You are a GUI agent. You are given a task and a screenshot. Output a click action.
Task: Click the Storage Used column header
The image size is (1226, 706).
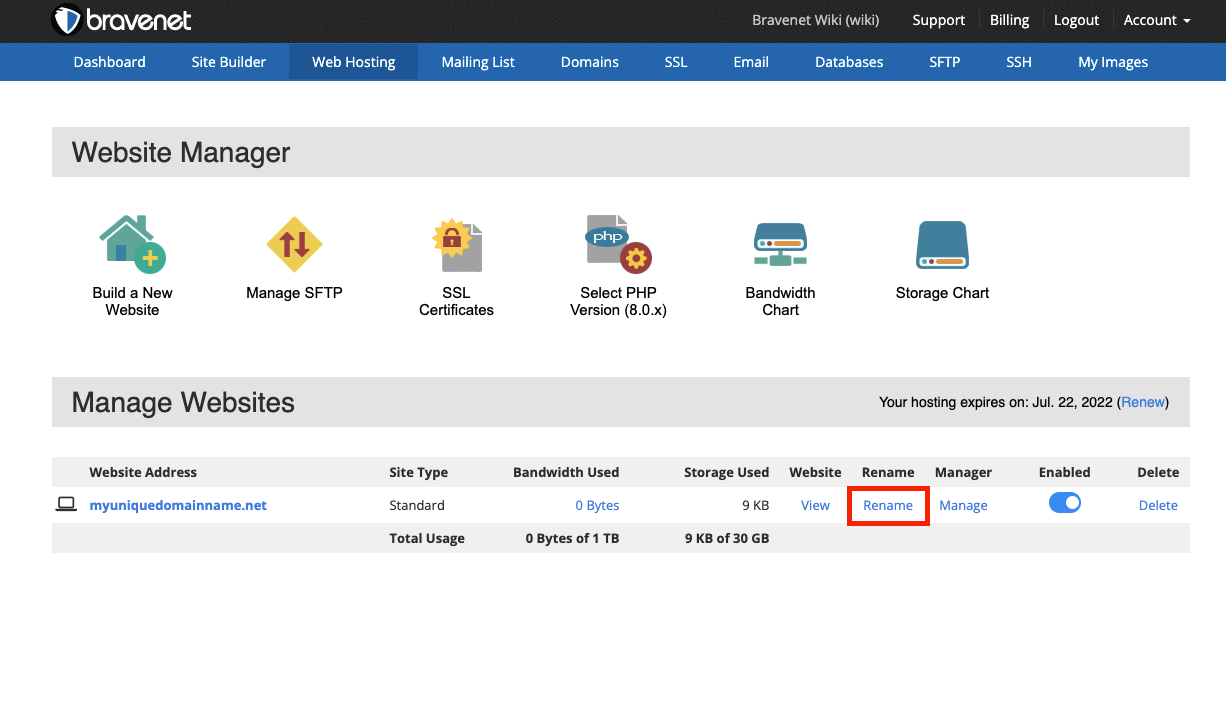[727, 472]
